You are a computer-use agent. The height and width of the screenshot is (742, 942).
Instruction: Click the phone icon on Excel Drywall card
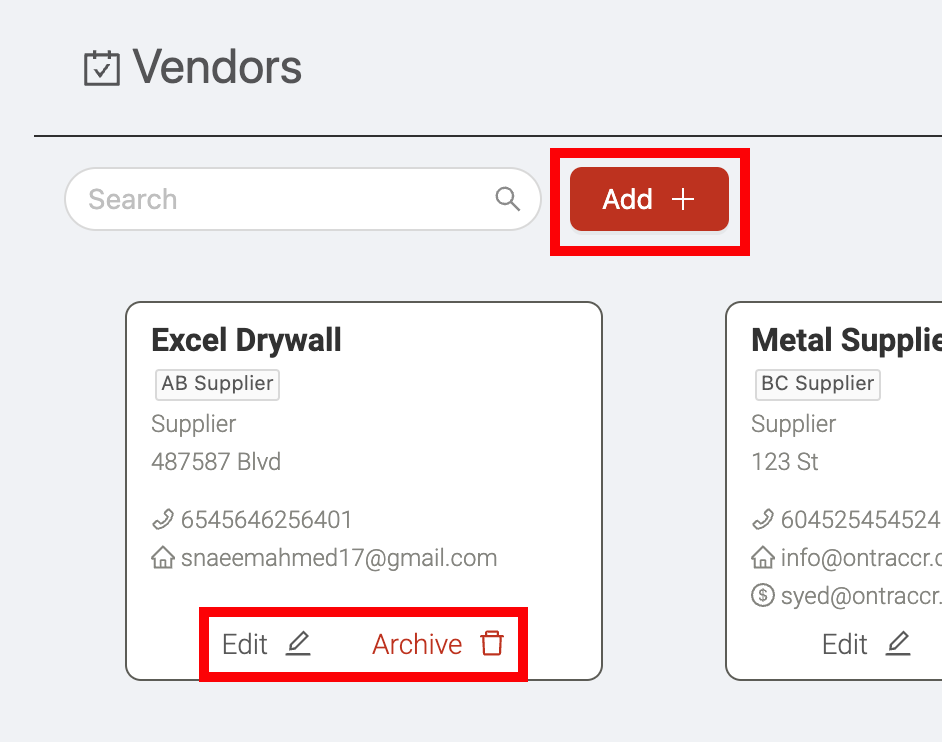(x=163, y=519)
